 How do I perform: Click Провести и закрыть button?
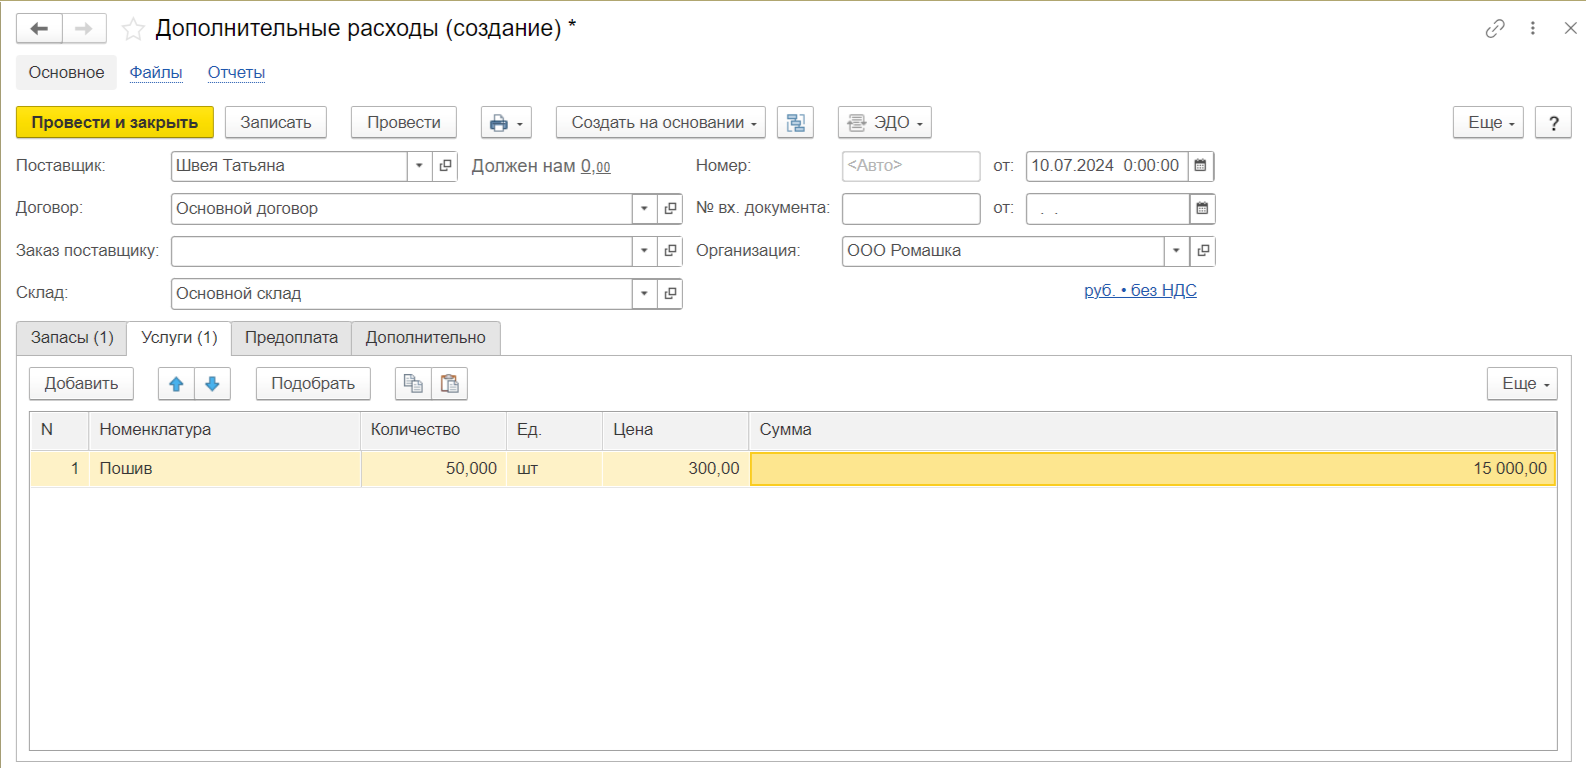point(115,122)
